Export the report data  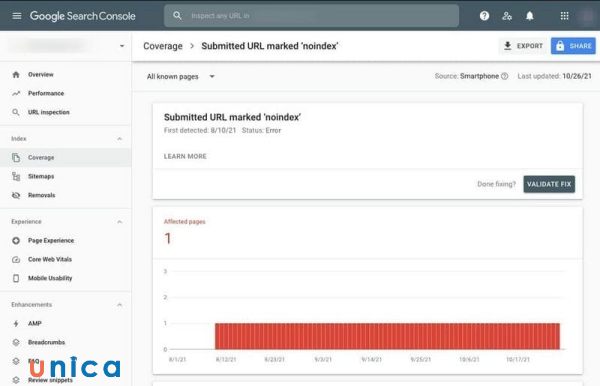pyautogui.click(x=523, y=46)
